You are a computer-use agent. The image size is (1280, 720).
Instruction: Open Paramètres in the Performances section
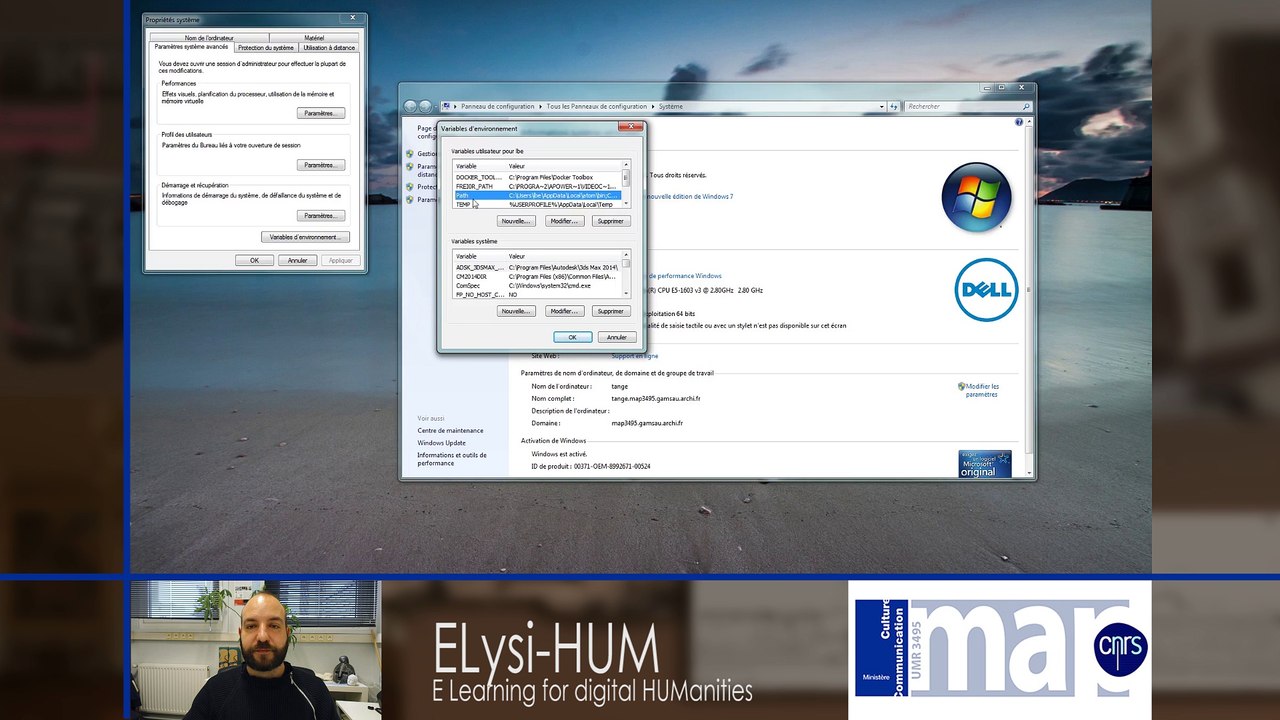pyautogui.click(x=321, y=113)
